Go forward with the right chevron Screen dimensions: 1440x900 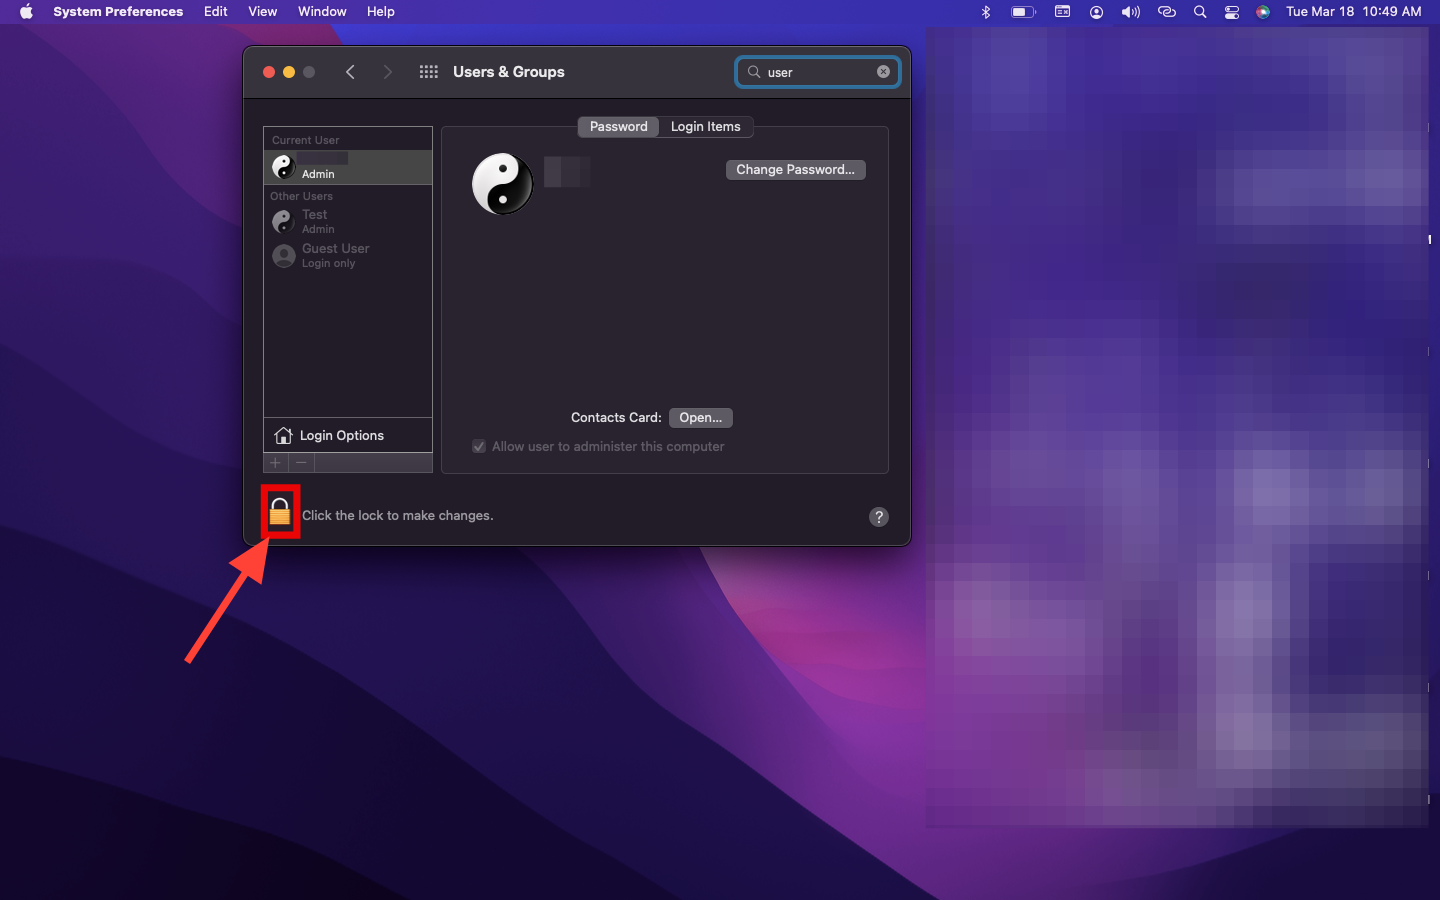[x=388, y=72]
